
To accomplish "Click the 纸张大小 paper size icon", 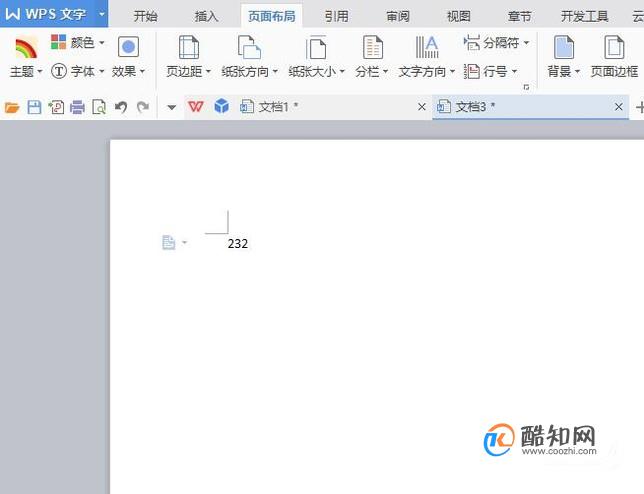I will click(316, 47).
